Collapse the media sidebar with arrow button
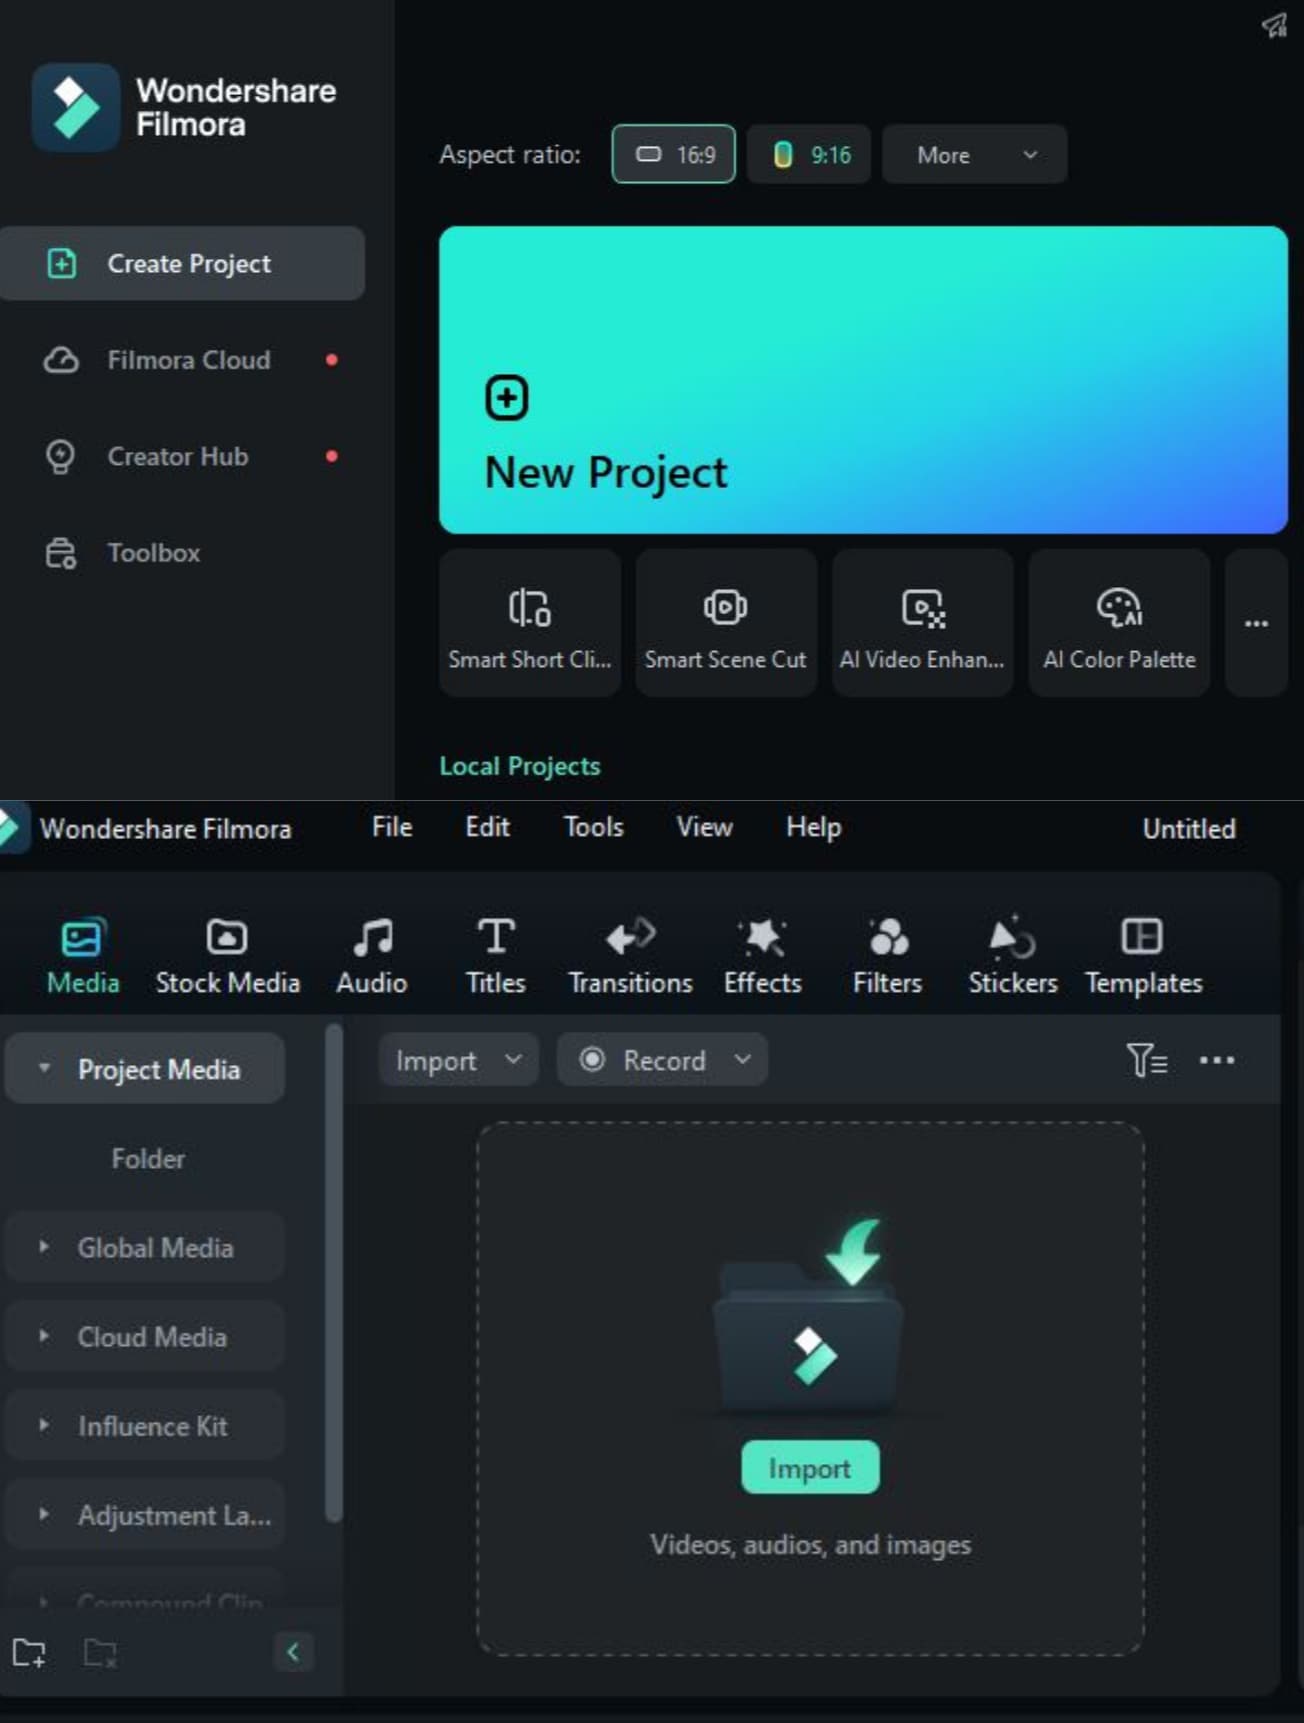The image size is (1304, 1723). point(293,1652)
